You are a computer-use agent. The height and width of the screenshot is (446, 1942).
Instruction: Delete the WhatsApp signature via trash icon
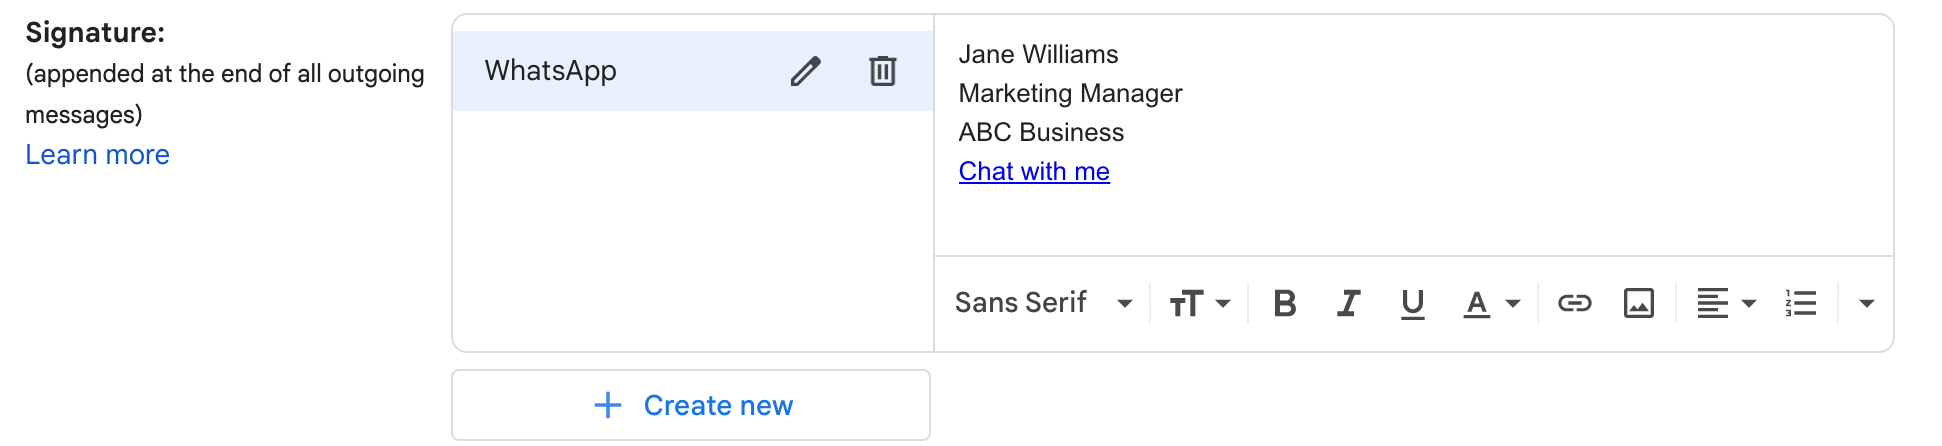[882, 71]
